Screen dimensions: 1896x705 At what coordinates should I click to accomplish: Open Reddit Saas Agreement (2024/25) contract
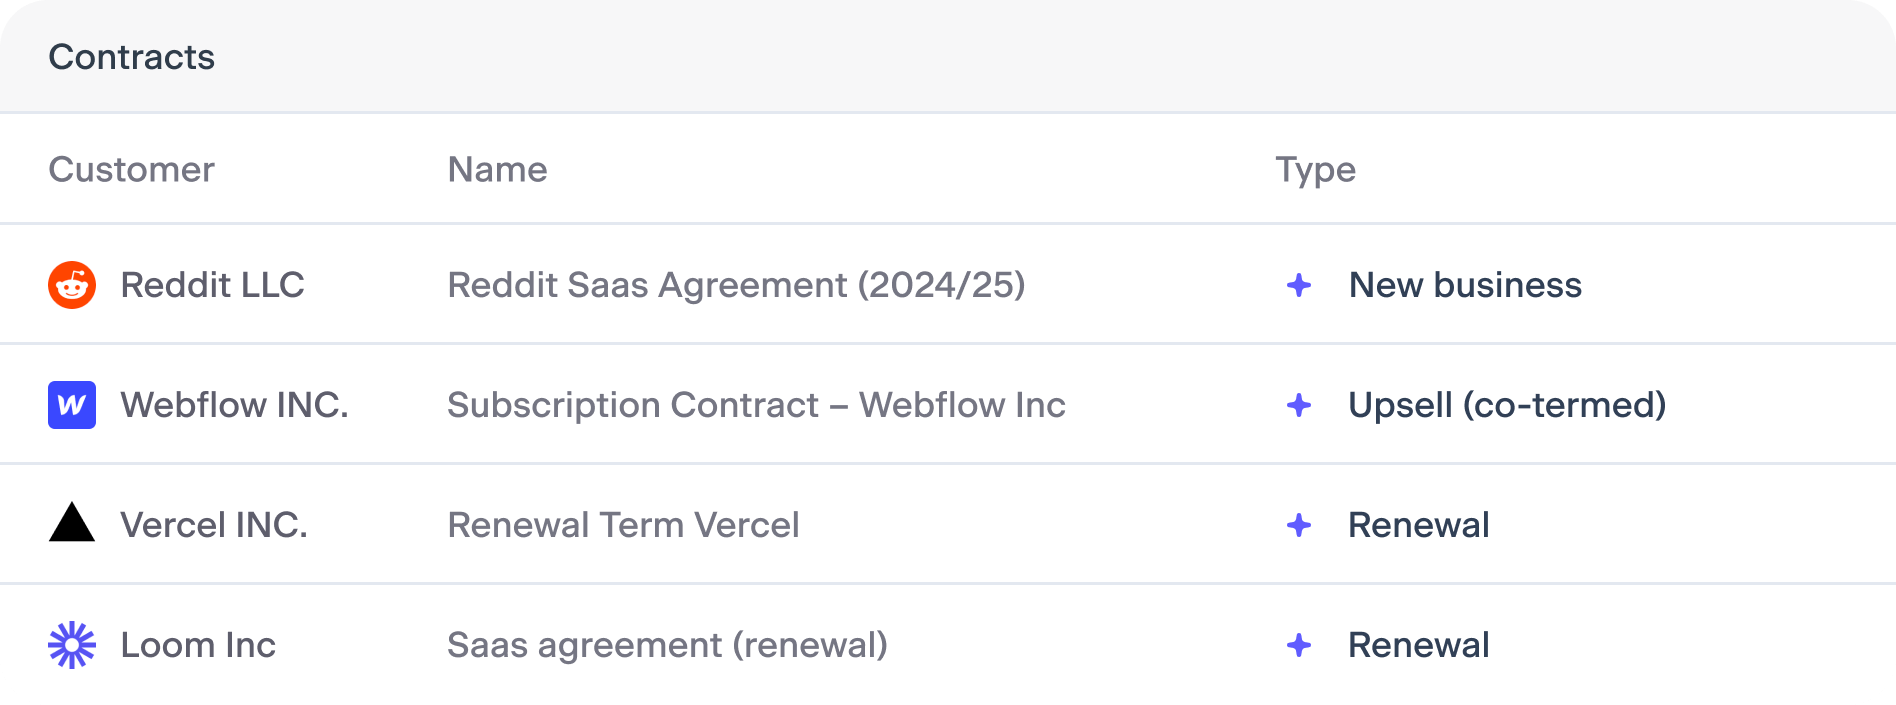[x=736, y=285]
